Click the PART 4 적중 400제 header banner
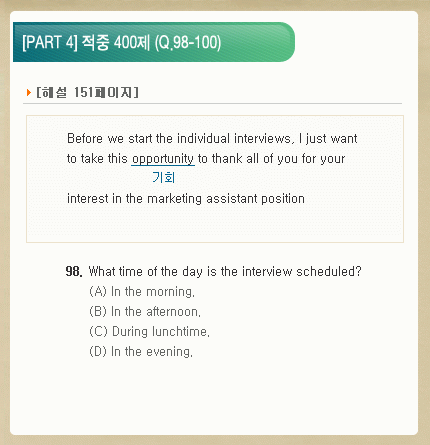This screenshot has height=445, width=430. [154, 42]
